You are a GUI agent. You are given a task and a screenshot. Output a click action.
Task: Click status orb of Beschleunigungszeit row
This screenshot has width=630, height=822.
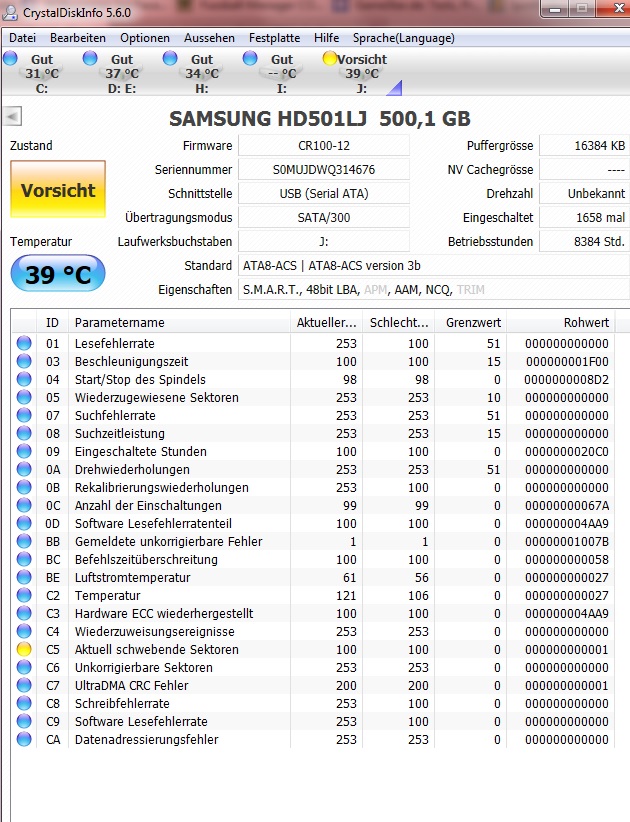coord(24,361)
